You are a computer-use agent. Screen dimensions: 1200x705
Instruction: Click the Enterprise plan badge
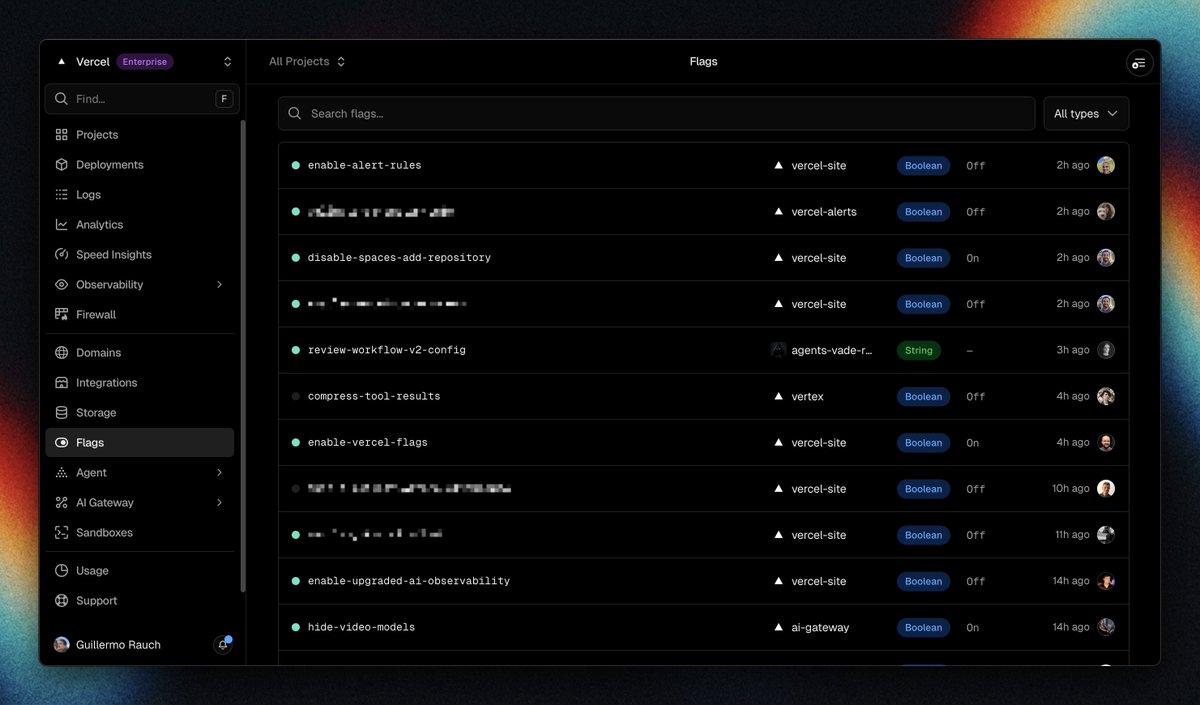click(145, 62)
